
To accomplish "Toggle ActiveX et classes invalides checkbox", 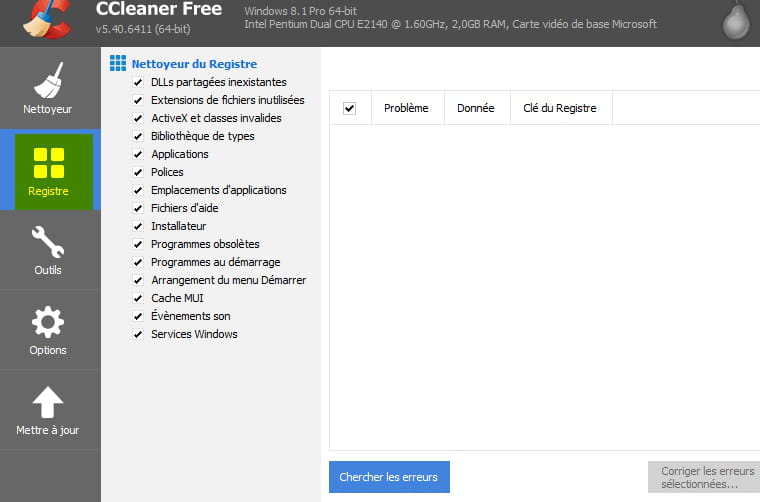I will coord(138,118).
